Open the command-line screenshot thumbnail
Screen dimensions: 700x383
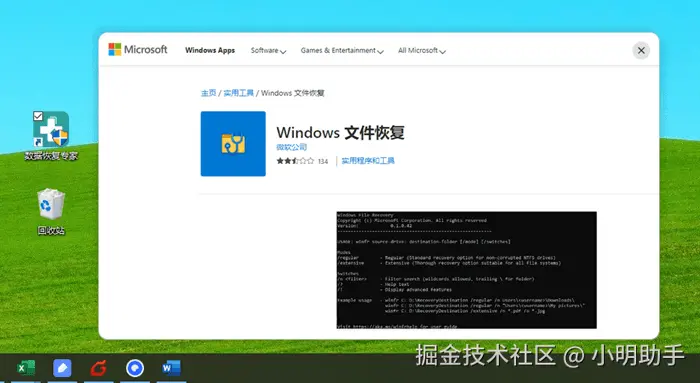[467, 270]
